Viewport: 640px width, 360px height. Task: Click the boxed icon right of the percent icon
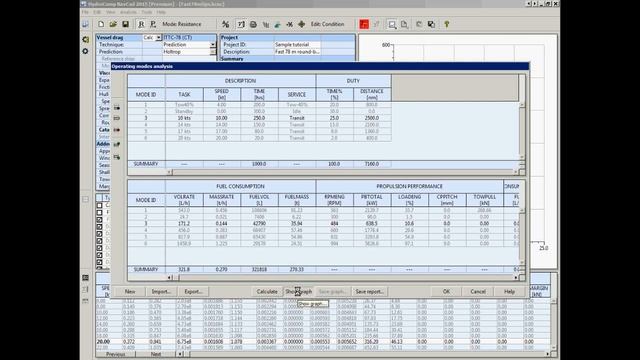click(x=241, y=24)
